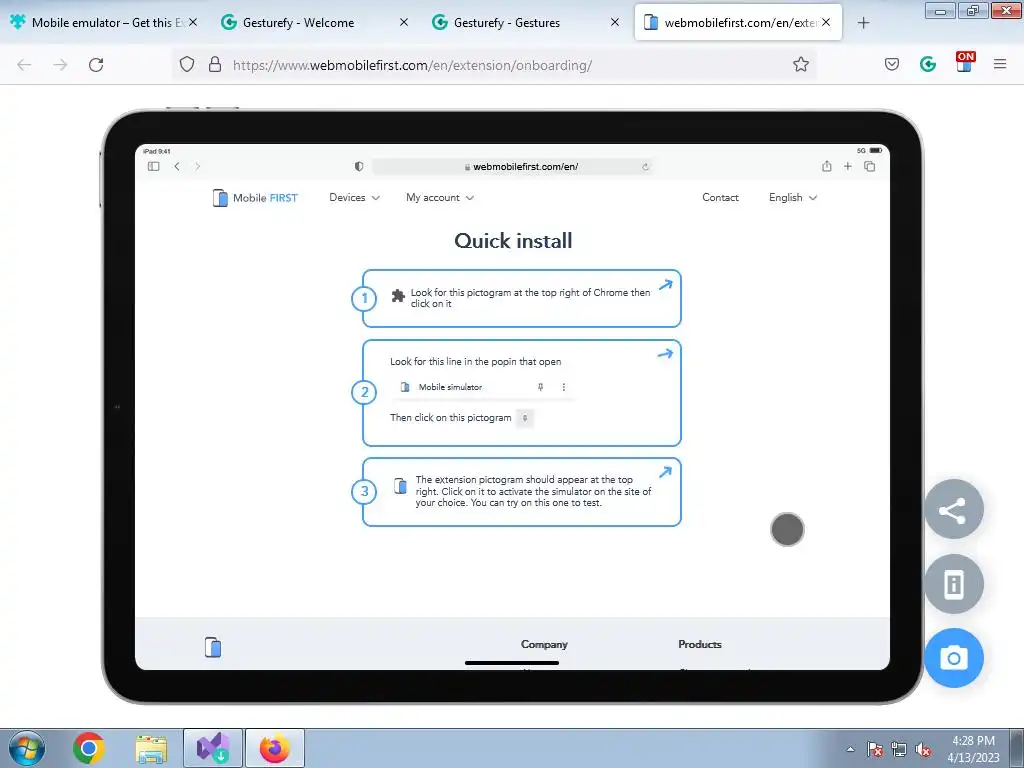Click the three-dot menu in Mobile simulator row
This screenshot has width=1024, height=768.
[x=564, y=387]
